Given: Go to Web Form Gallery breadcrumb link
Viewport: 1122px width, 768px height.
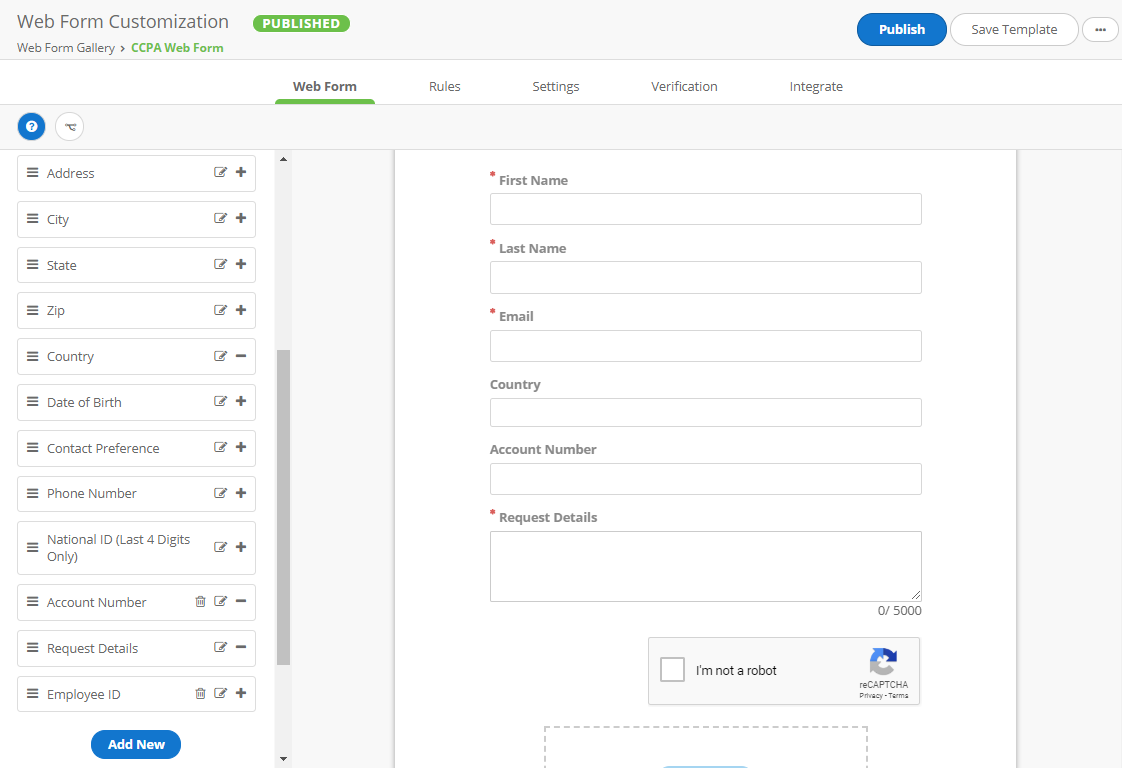Looking at the screenshot, I should 66,48.
